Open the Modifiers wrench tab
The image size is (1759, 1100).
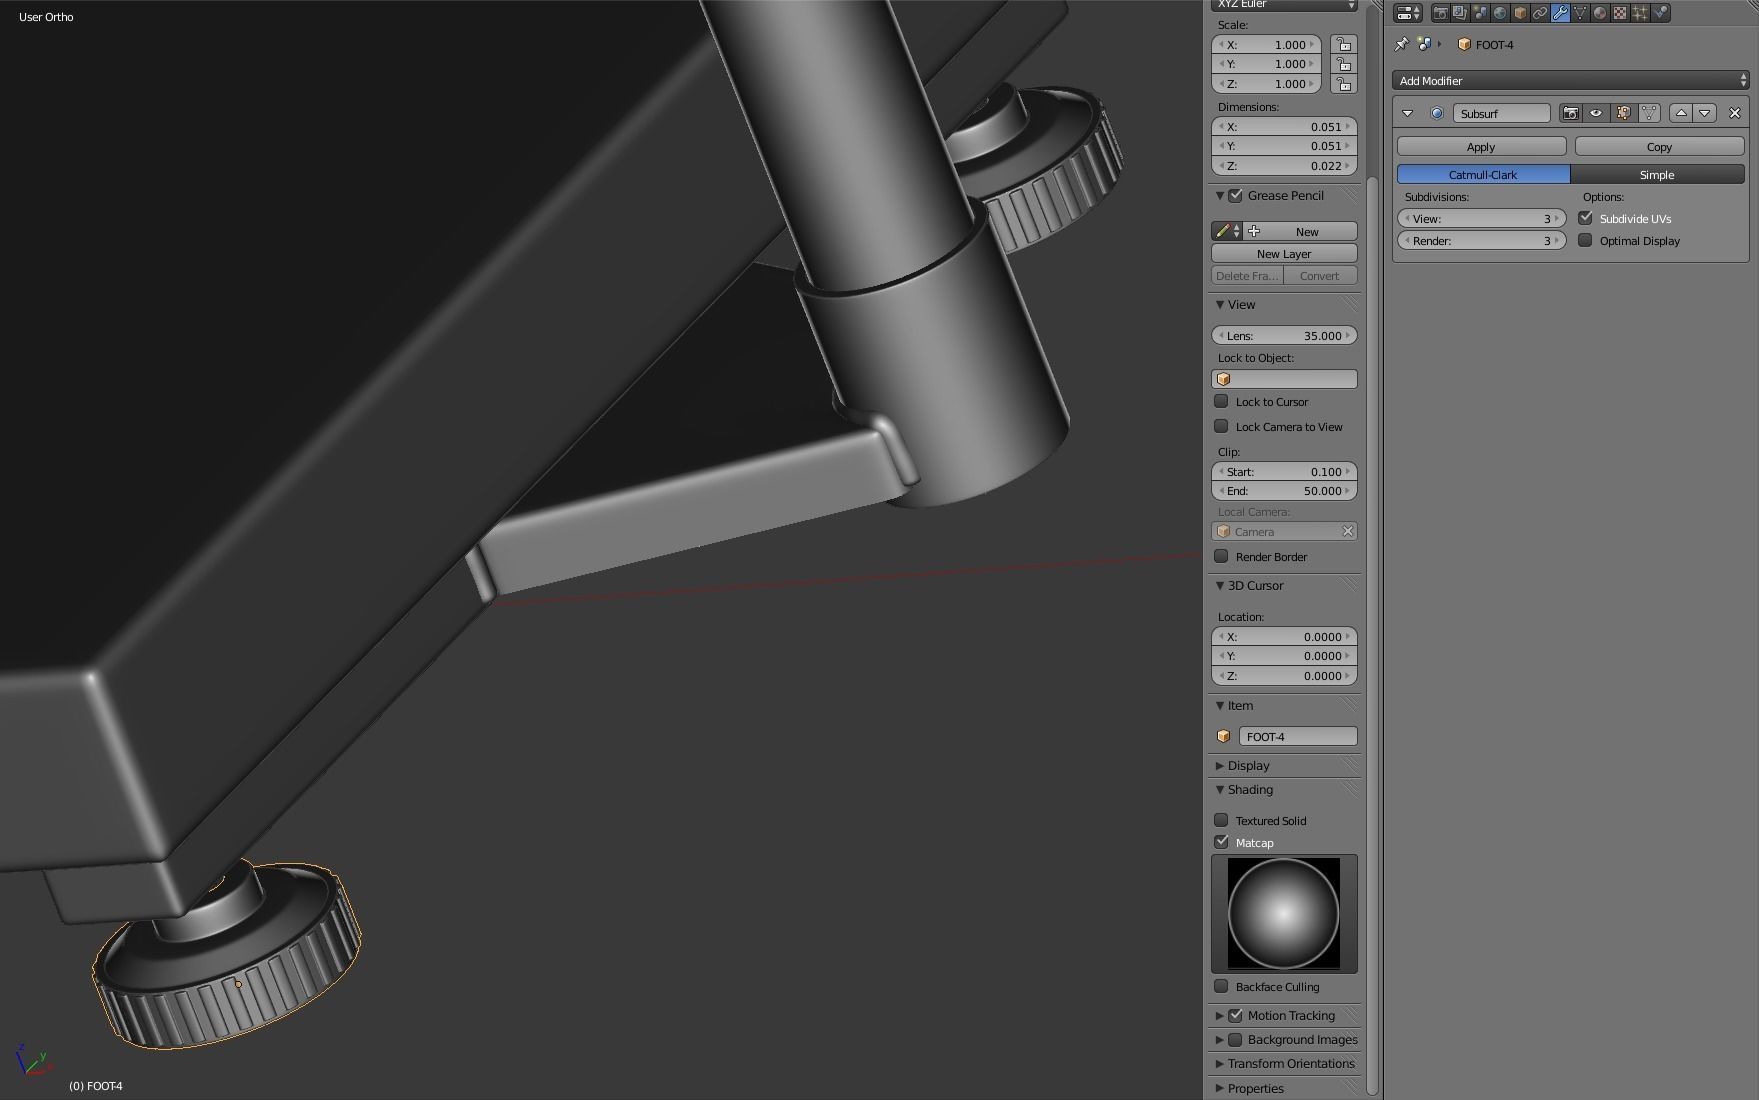[1560, 13]
